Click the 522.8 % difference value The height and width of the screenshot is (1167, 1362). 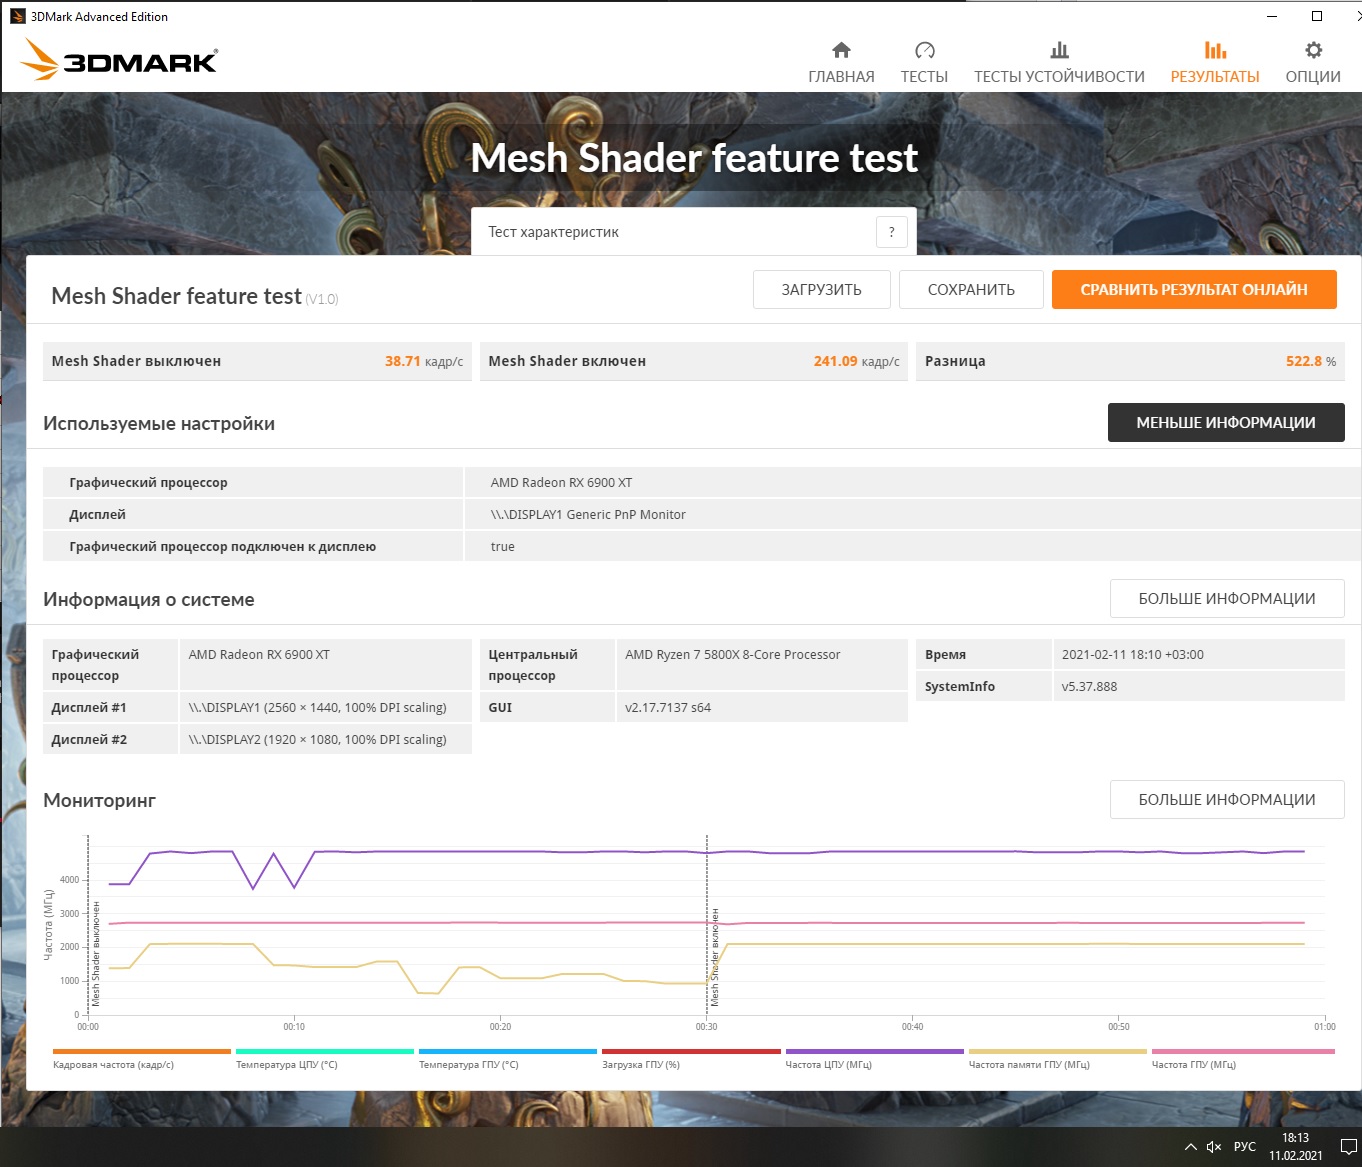coord(1311,361)
